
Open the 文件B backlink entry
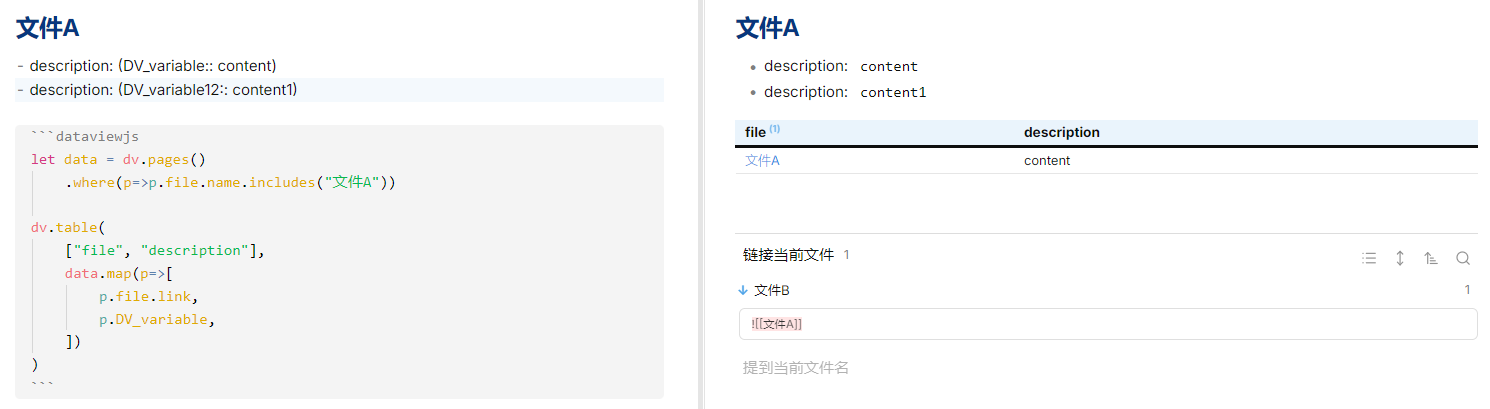[x=771, y=290]
